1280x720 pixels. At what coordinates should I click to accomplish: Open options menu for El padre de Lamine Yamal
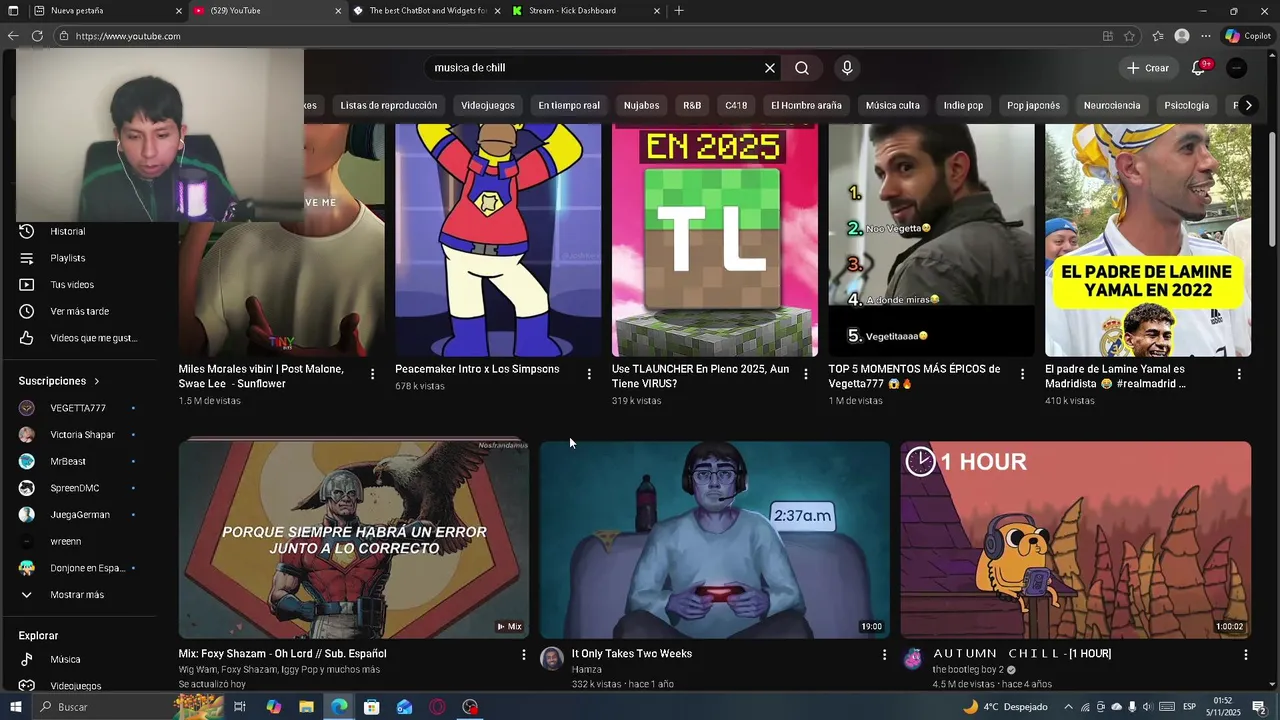pos(1239,374)
